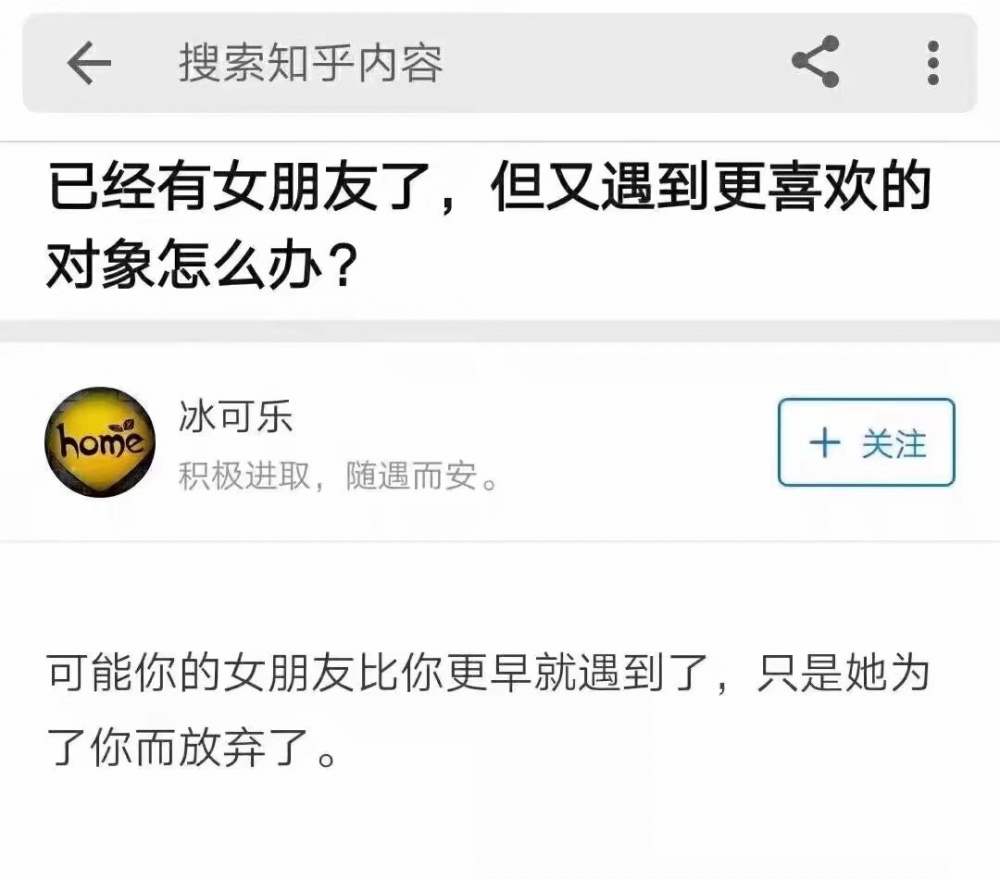Click the bio text 积极进取，随遇而安。

pos(338,476)
